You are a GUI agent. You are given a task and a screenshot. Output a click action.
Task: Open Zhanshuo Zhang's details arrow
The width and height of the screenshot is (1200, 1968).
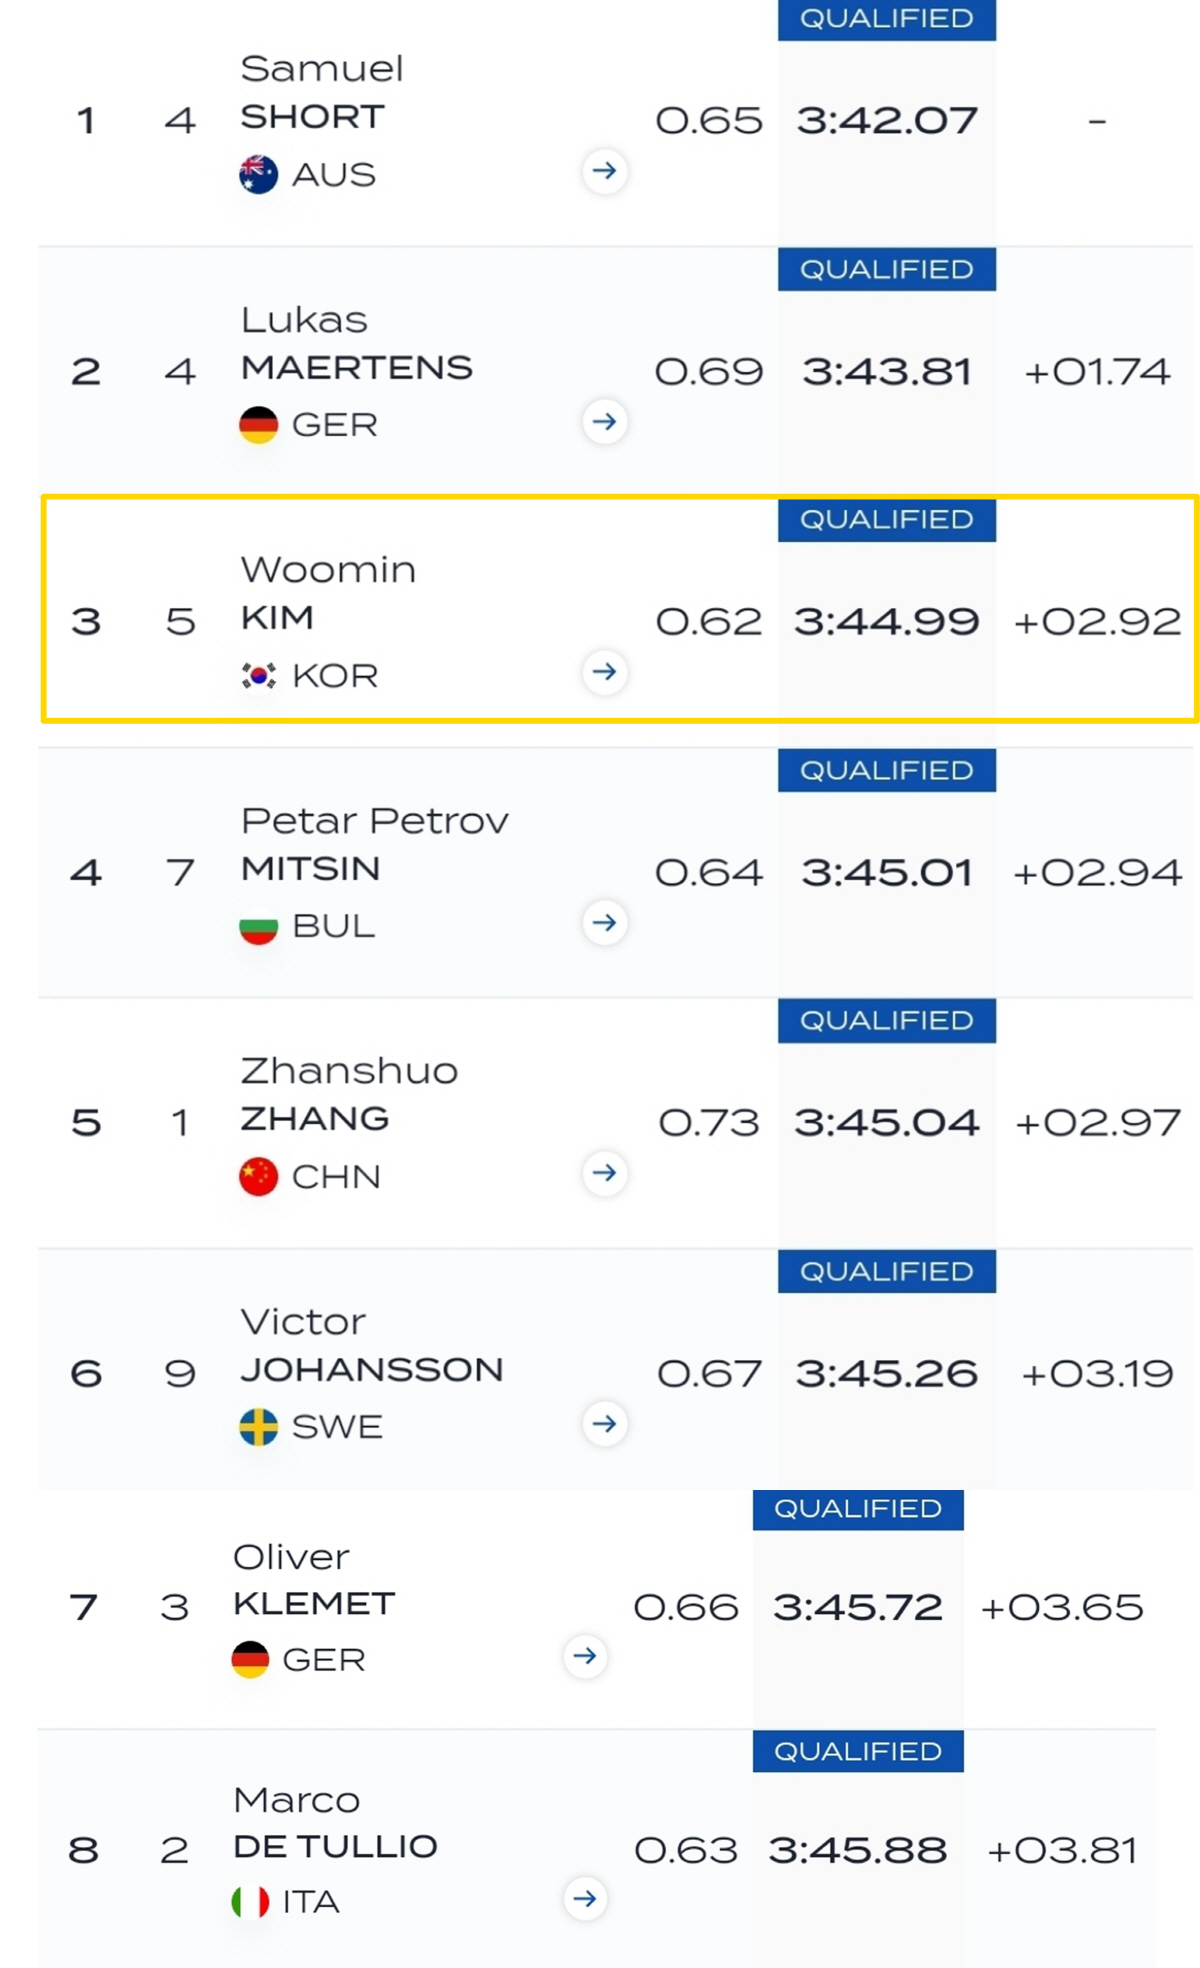pos(604,1173)
